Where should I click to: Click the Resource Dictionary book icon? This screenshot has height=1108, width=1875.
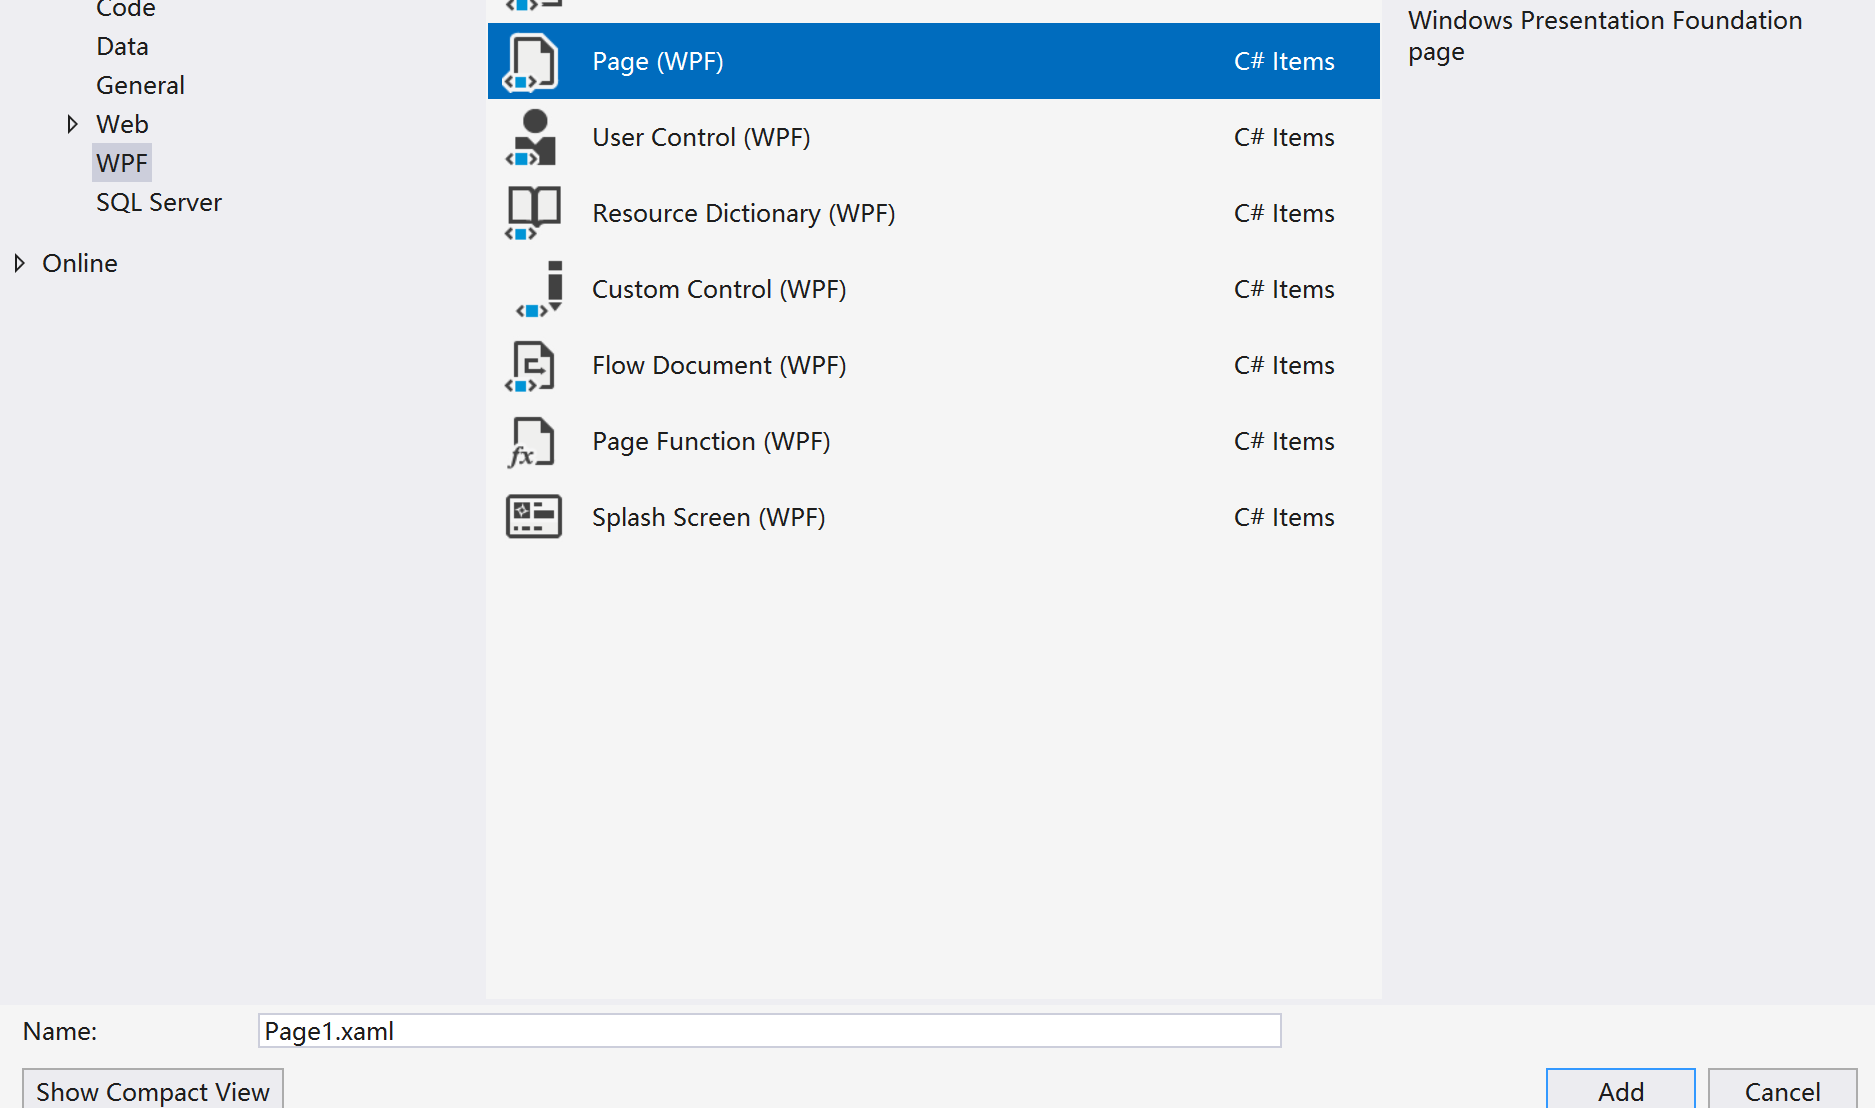[532, 214]
